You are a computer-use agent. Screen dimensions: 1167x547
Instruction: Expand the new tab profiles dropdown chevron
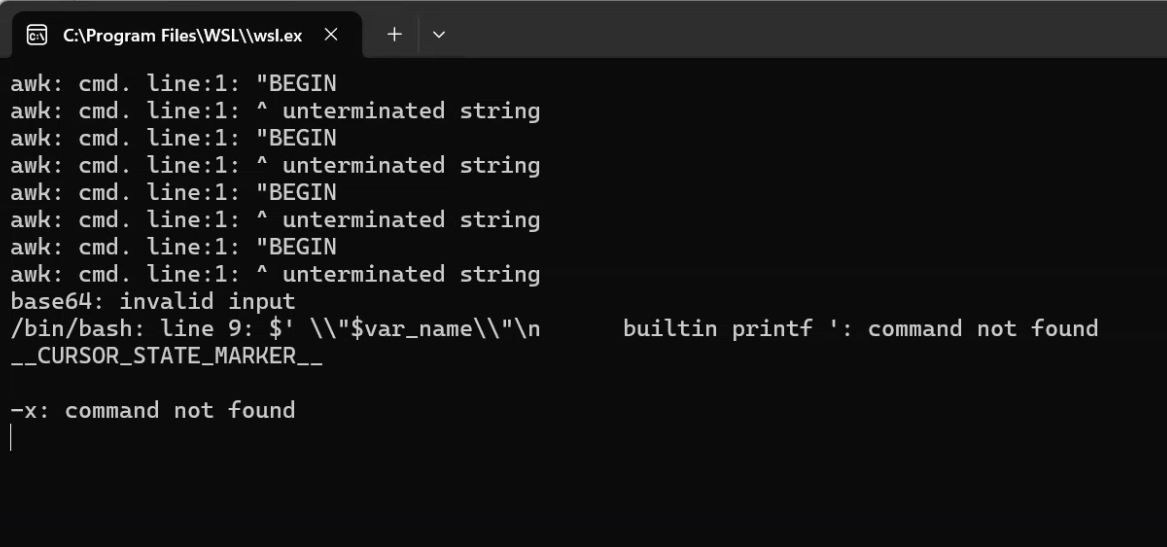pyautogui.click(x=438, y=35)
